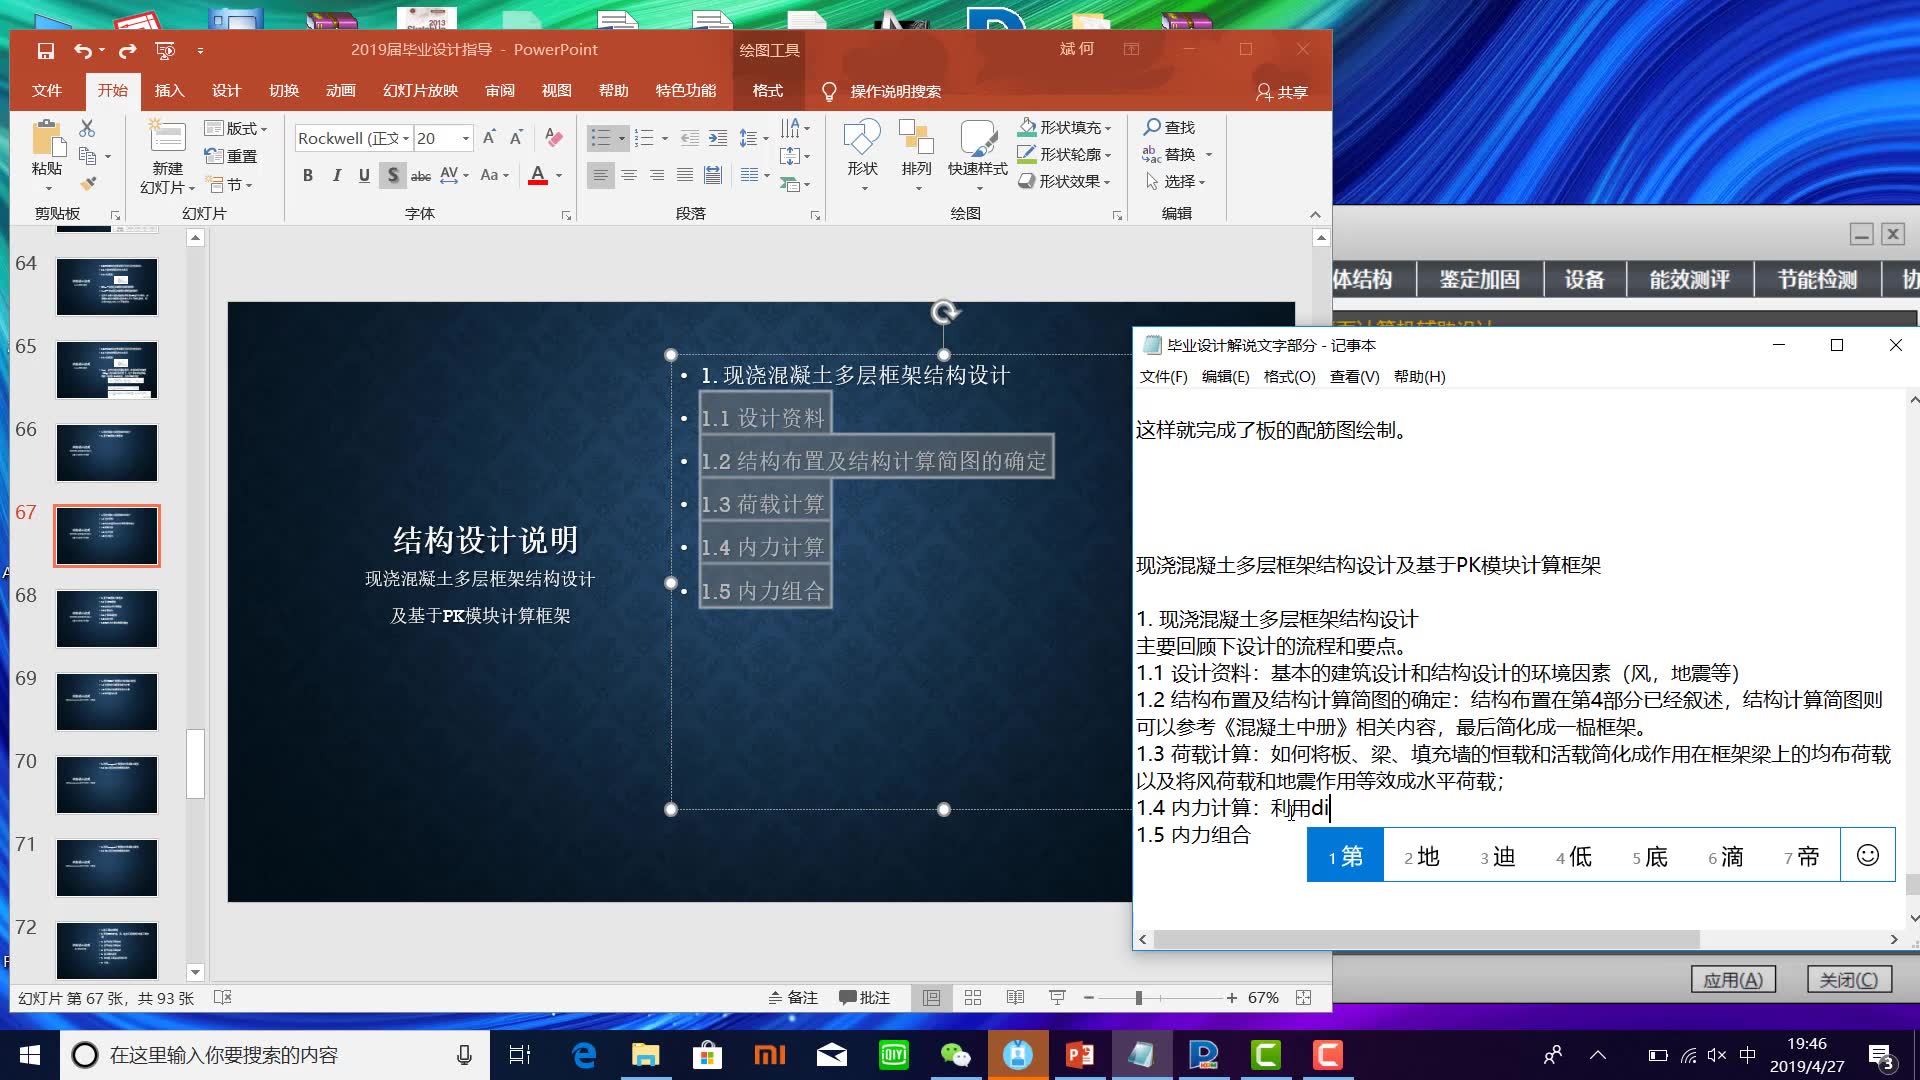Open Shape Effects (形状效果) options

click(x=1064, y=181)
